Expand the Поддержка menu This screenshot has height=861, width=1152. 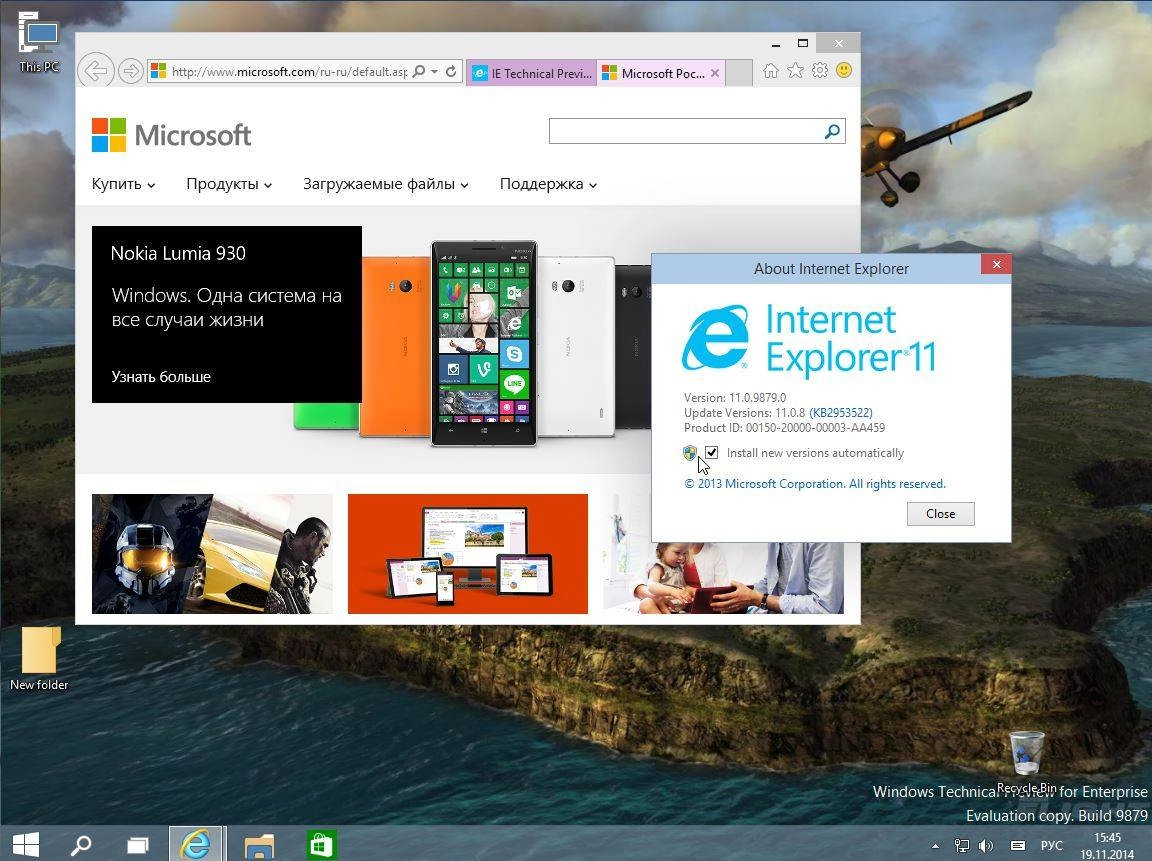pyautogui.click(x=548, y=184)
